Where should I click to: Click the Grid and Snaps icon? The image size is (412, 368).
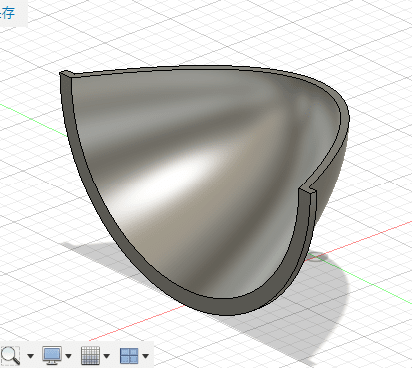[x=90, y=355]
